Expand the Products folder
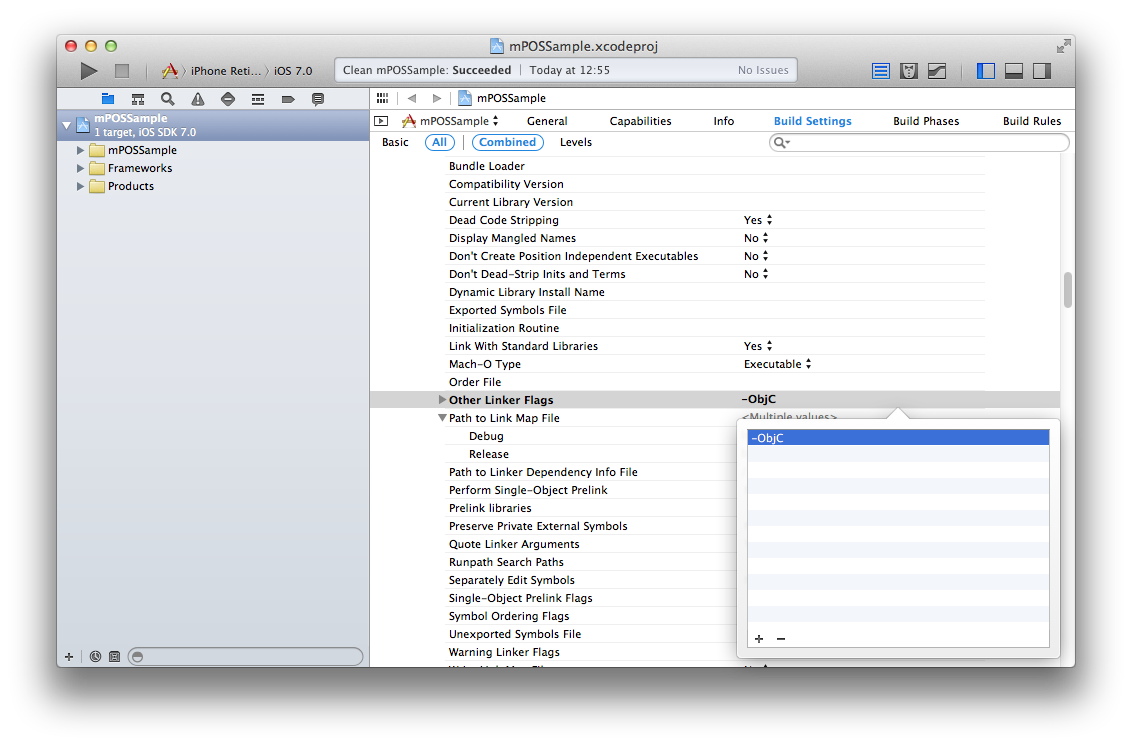The width and height of the screenshot is (1132, 746). [80, 186]
